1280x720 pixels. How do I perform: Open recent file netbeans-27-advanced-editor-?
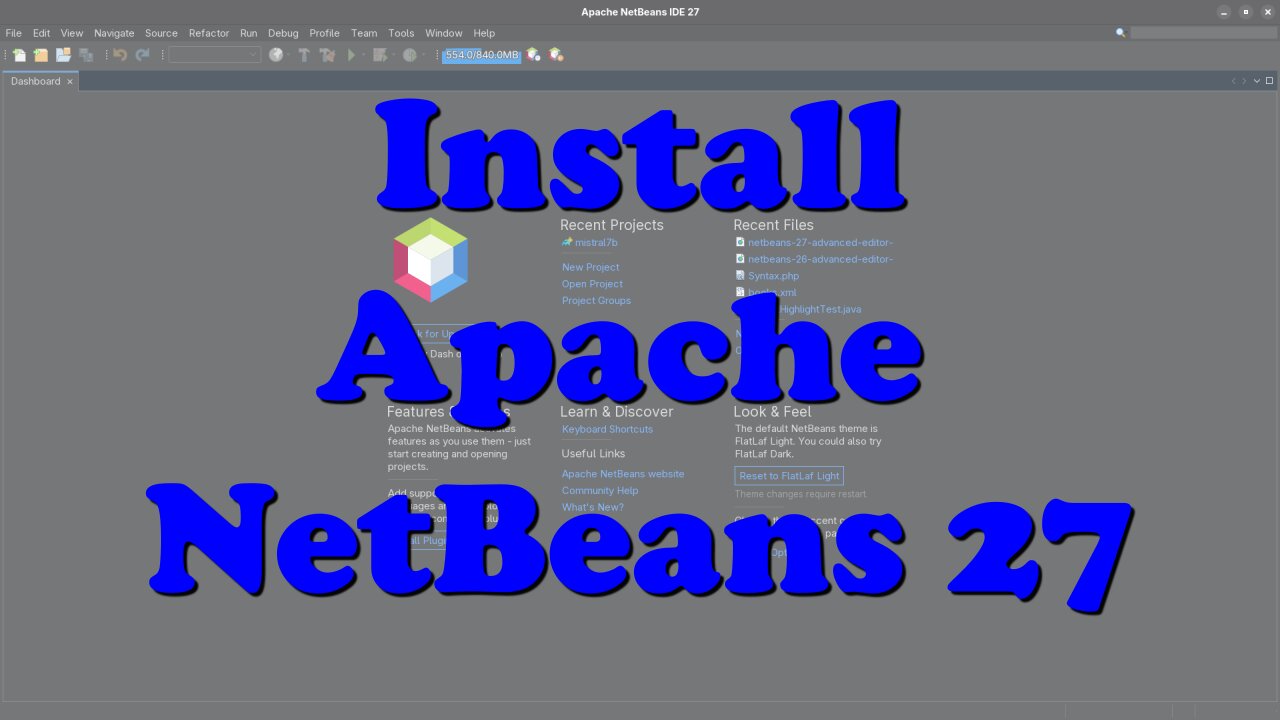click(x=820, y=242)
